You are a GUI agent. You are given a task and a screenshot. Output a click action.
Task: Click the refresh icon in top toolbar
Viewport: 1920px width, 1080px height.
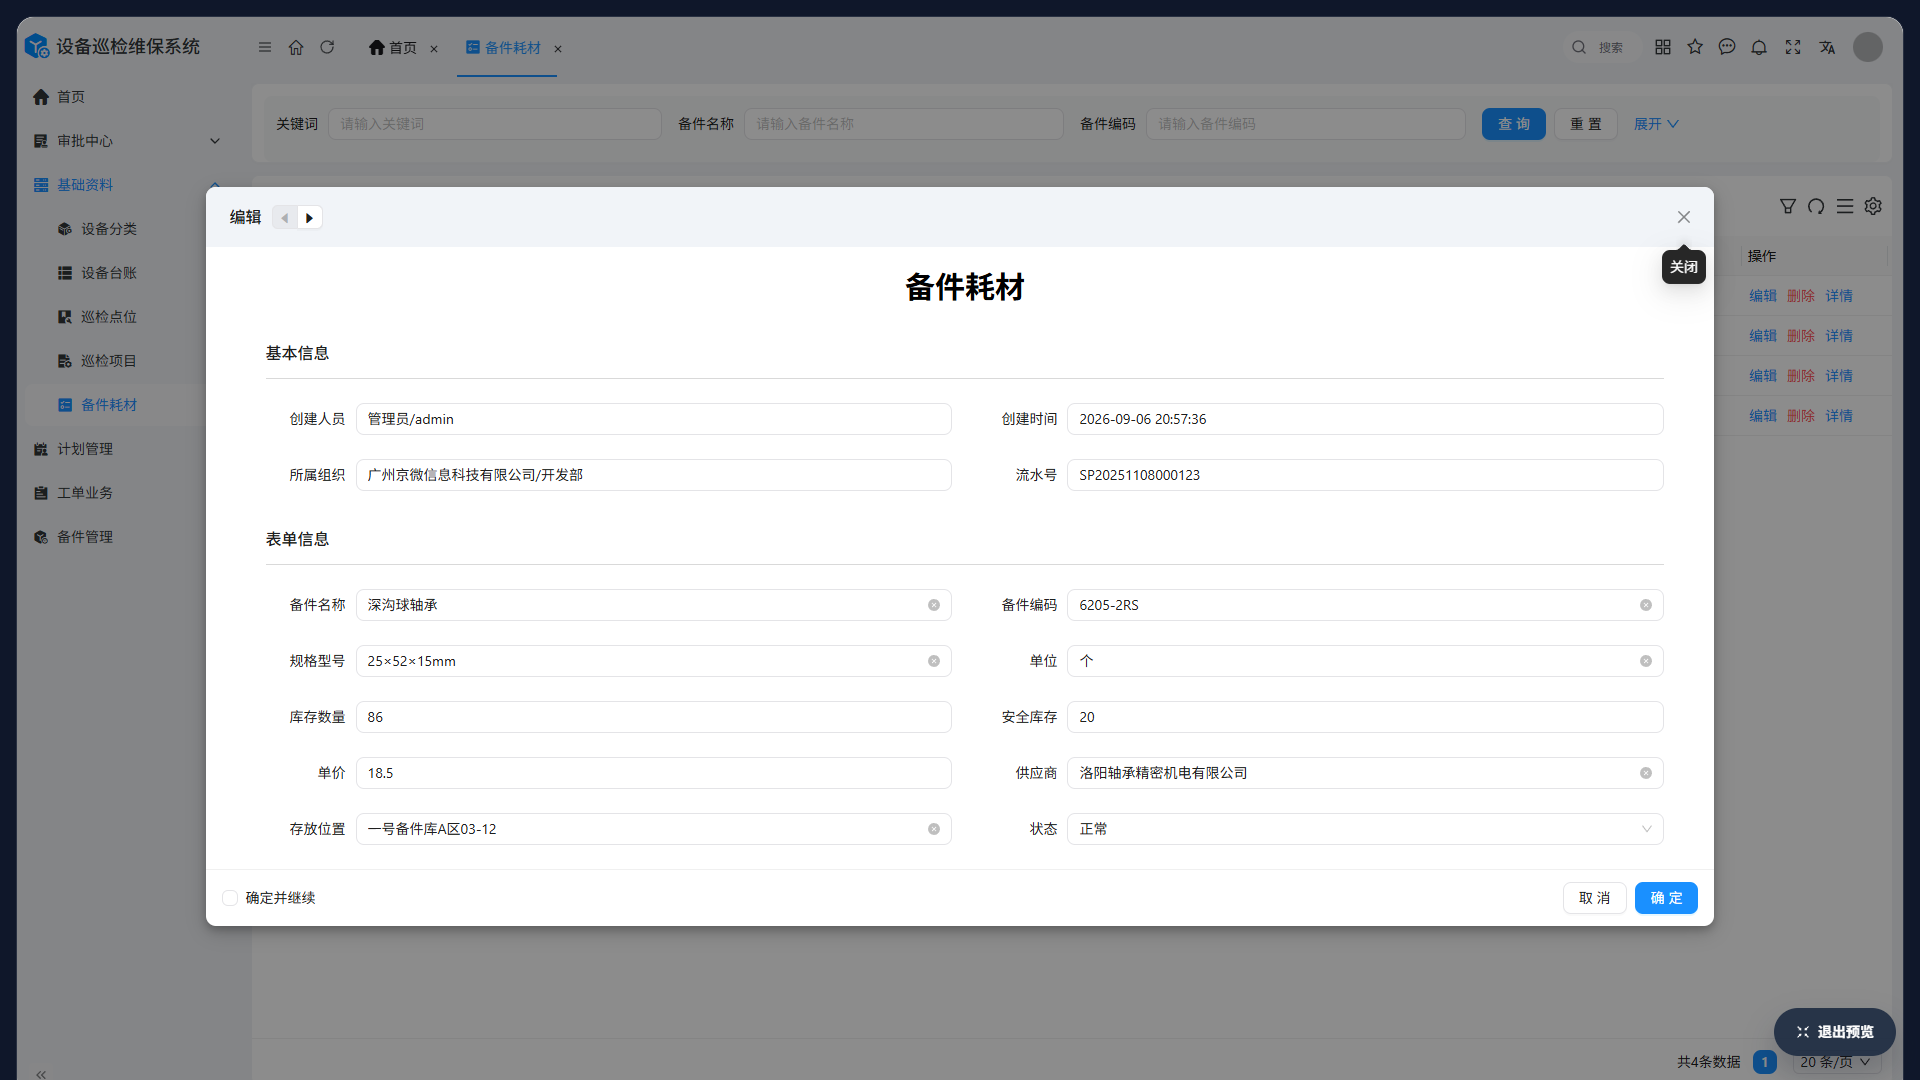327,47
